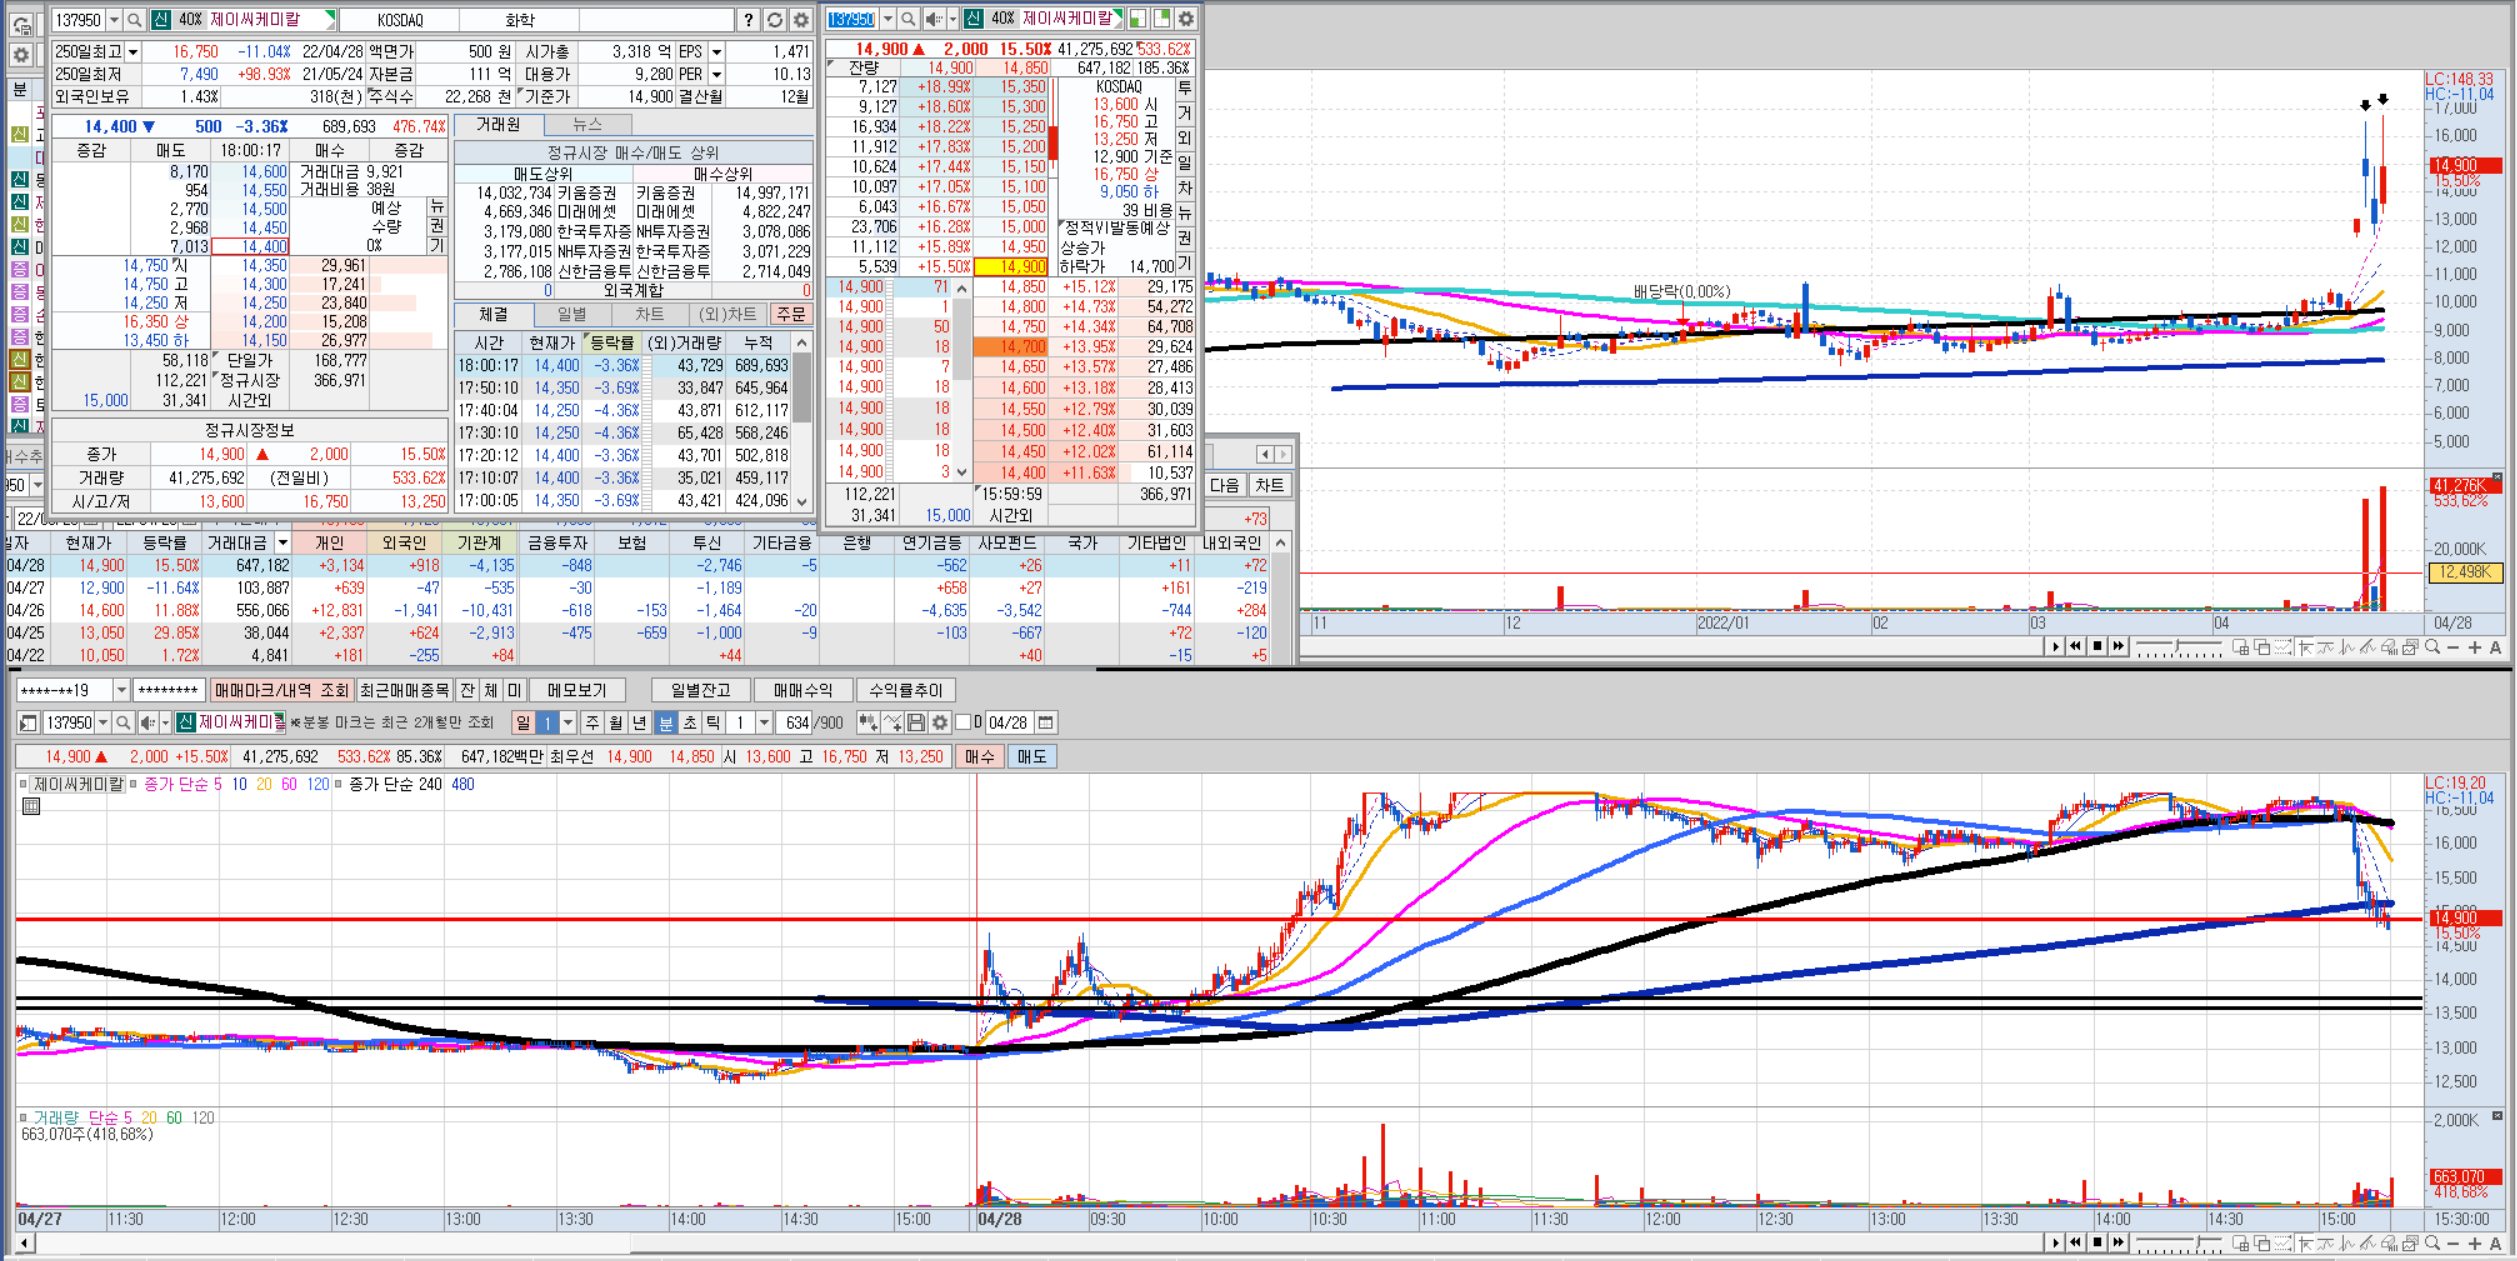Screen dimensions: 2517x1261
Task: Toggle data table icon under lower chart legend
Action: pyautogui.click(x=31, y=806)
